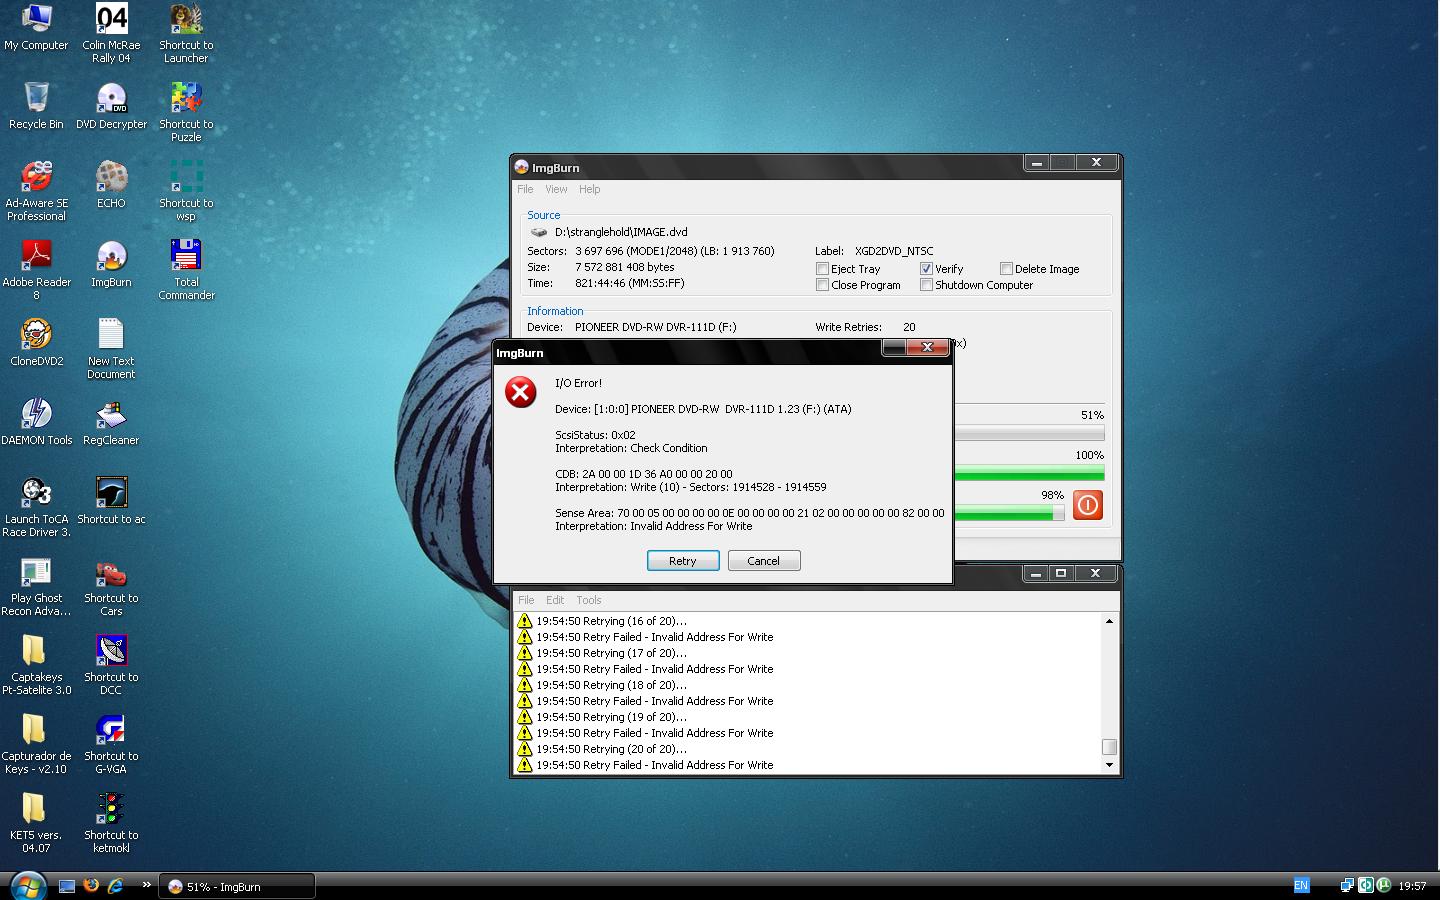Click the 100% green progress bar
Image resolution: width=1440 pixels, height=900 pixels.
(1029, 473)
